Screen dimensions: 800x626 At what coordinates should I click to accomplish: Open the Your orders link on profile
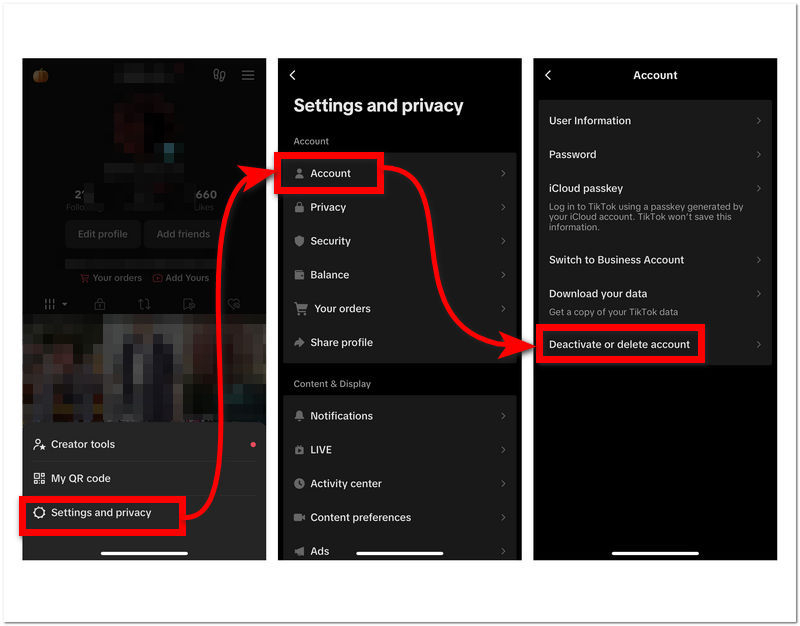(x=111, y=278)
